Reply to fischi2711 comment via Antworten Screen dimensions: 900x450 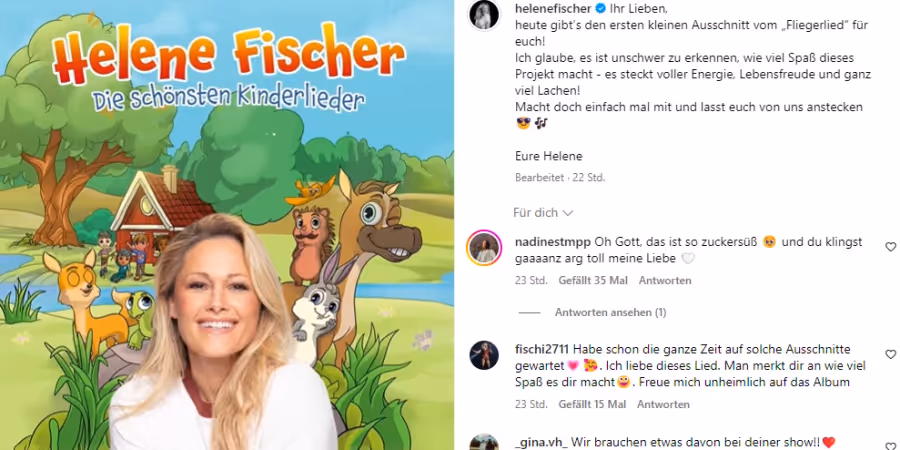663,405
